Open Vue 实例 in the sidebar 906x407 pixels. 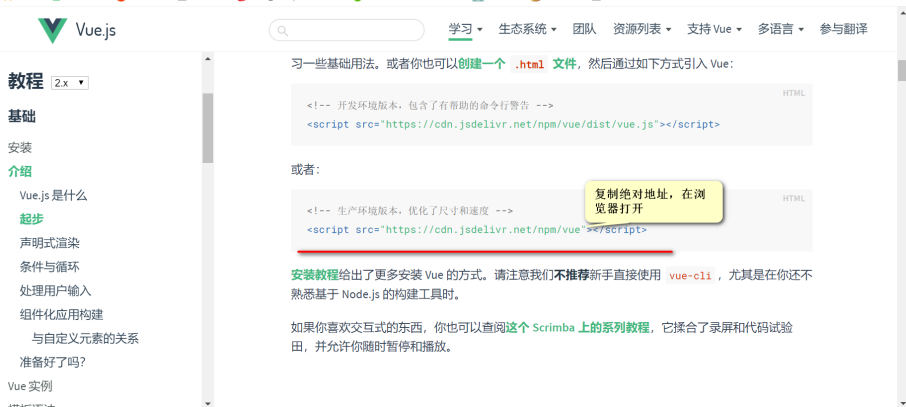pyautogui.click(x=30, y=386)
